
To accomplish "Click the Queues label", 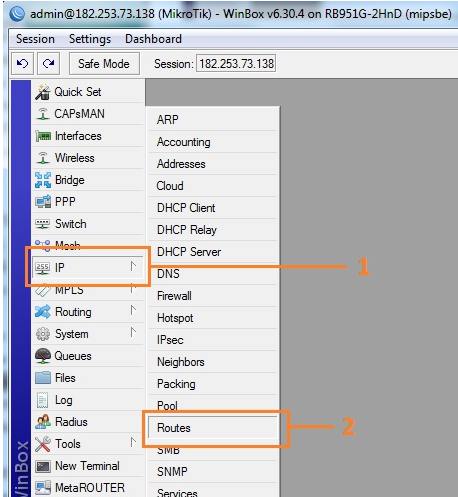I will click(73, 356).
